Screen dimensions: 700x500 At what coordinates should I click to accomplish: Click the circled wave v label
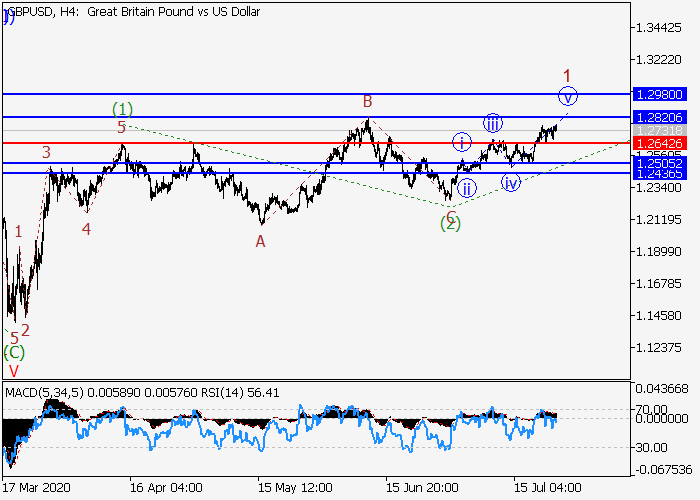(568, 97)
